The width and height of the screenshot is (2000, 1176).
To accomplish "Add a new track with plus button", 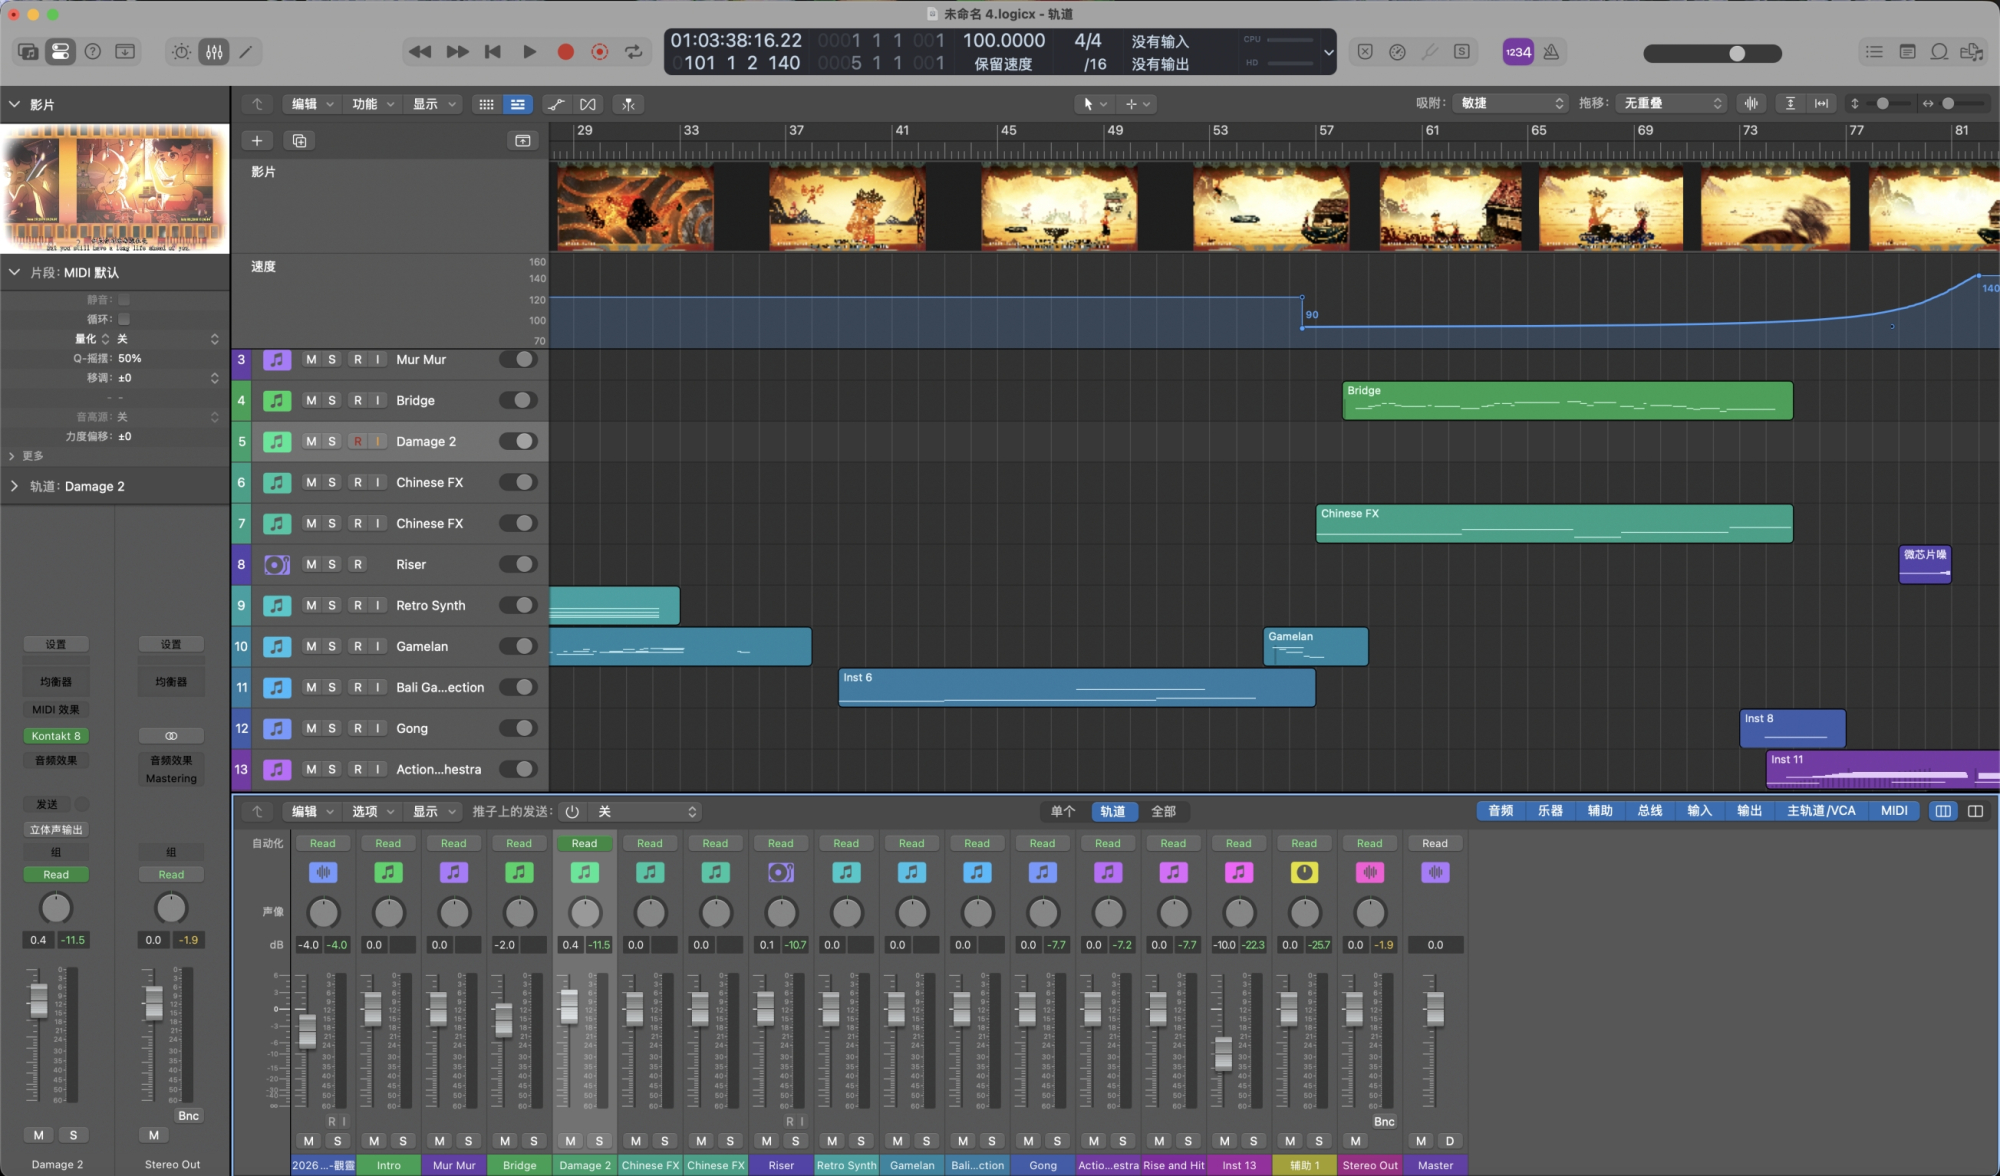I will 257,141.
